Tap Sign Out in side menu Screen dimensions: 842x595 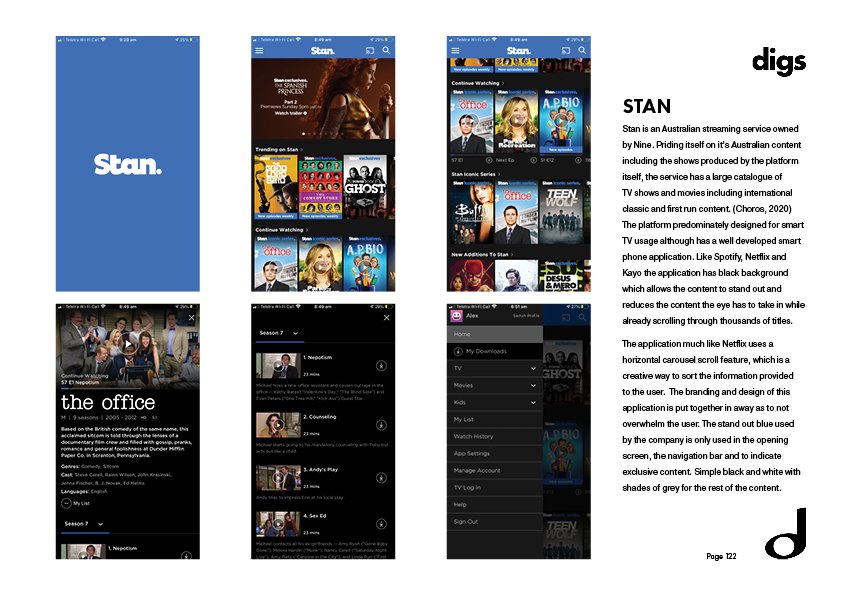pyautogui.click(x=495, y=521)
